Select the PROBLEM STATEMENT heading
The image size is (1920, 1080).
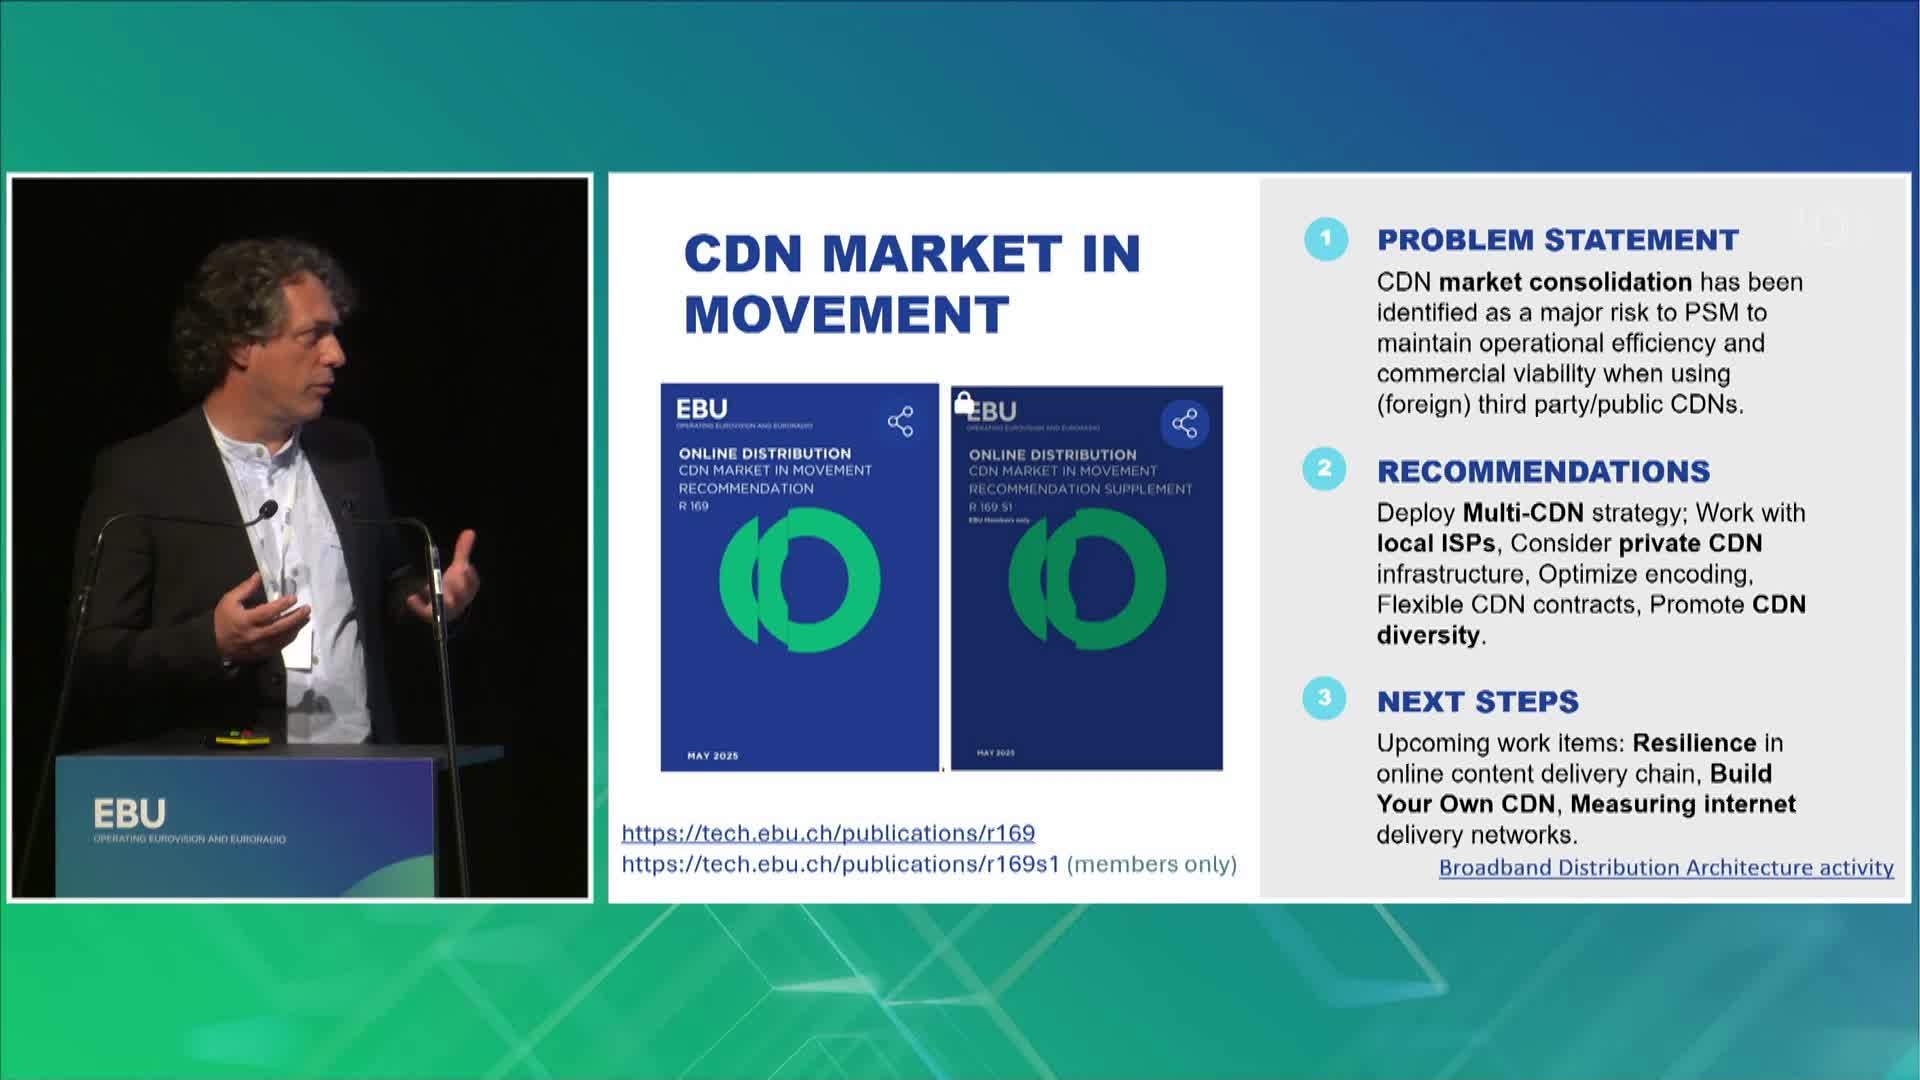click(x=1558, y=240)
